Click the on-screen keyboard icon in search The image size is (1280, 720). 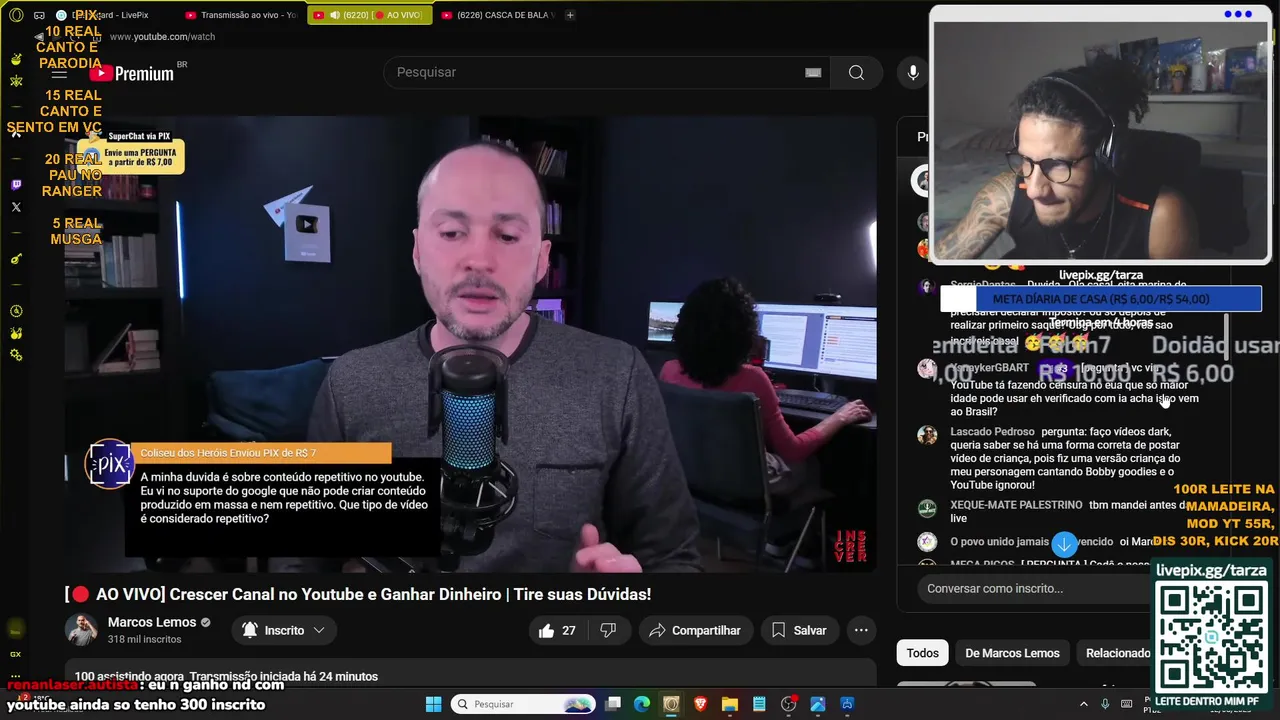[x=813, y=72]
